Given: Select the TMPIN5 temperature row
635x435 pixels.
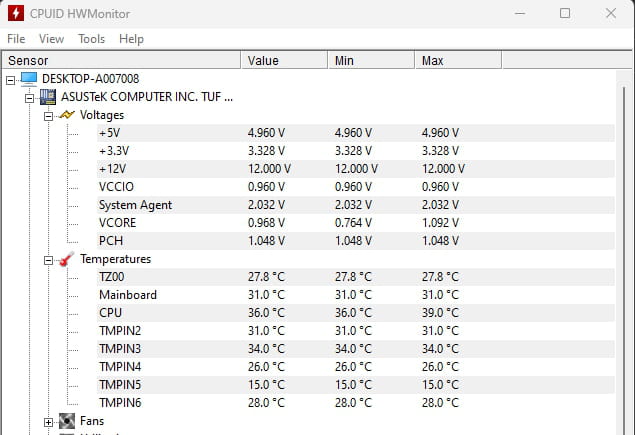Looking at the screenshot, I should [356, 385].
